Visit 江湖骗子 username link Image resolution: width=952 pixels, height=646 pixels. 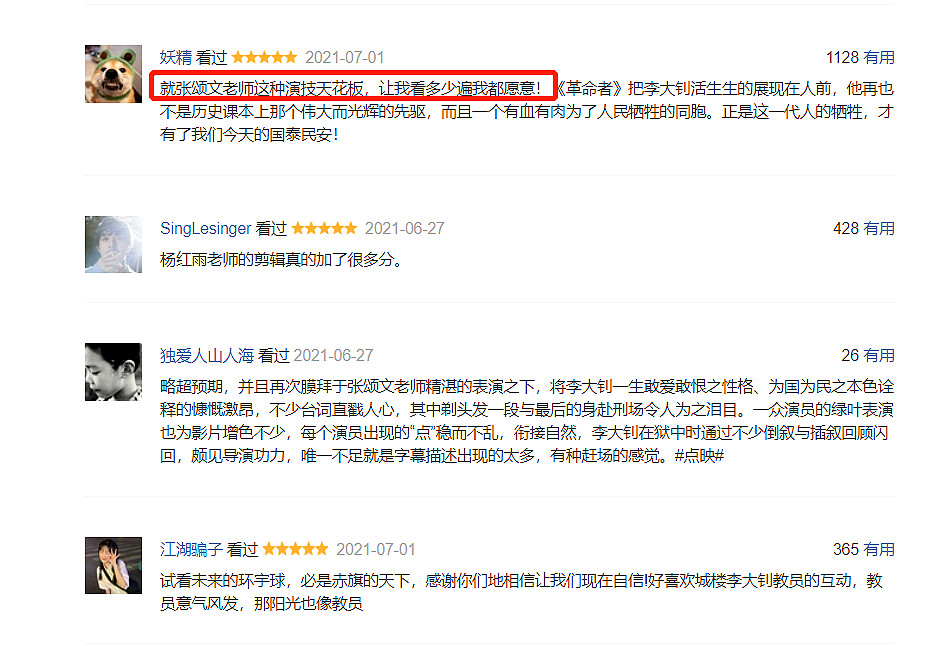click(191, 549)
